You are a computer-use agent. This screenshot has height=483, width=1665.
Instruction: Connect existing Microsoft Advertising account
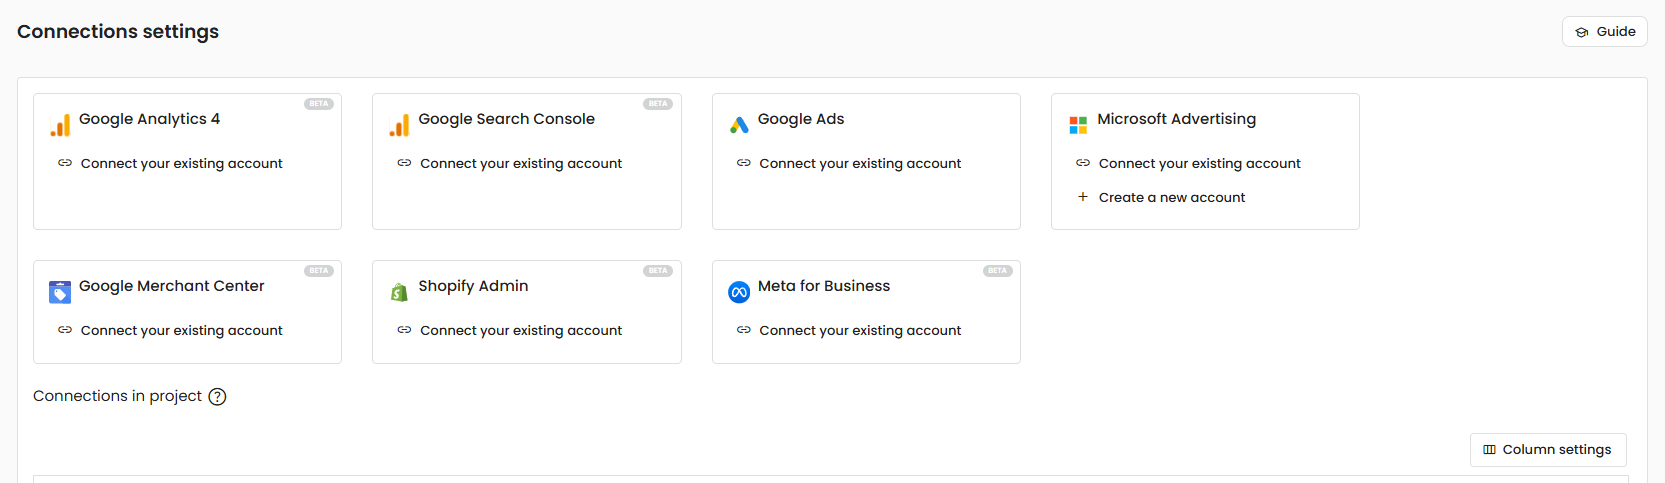pos(1199,164)
